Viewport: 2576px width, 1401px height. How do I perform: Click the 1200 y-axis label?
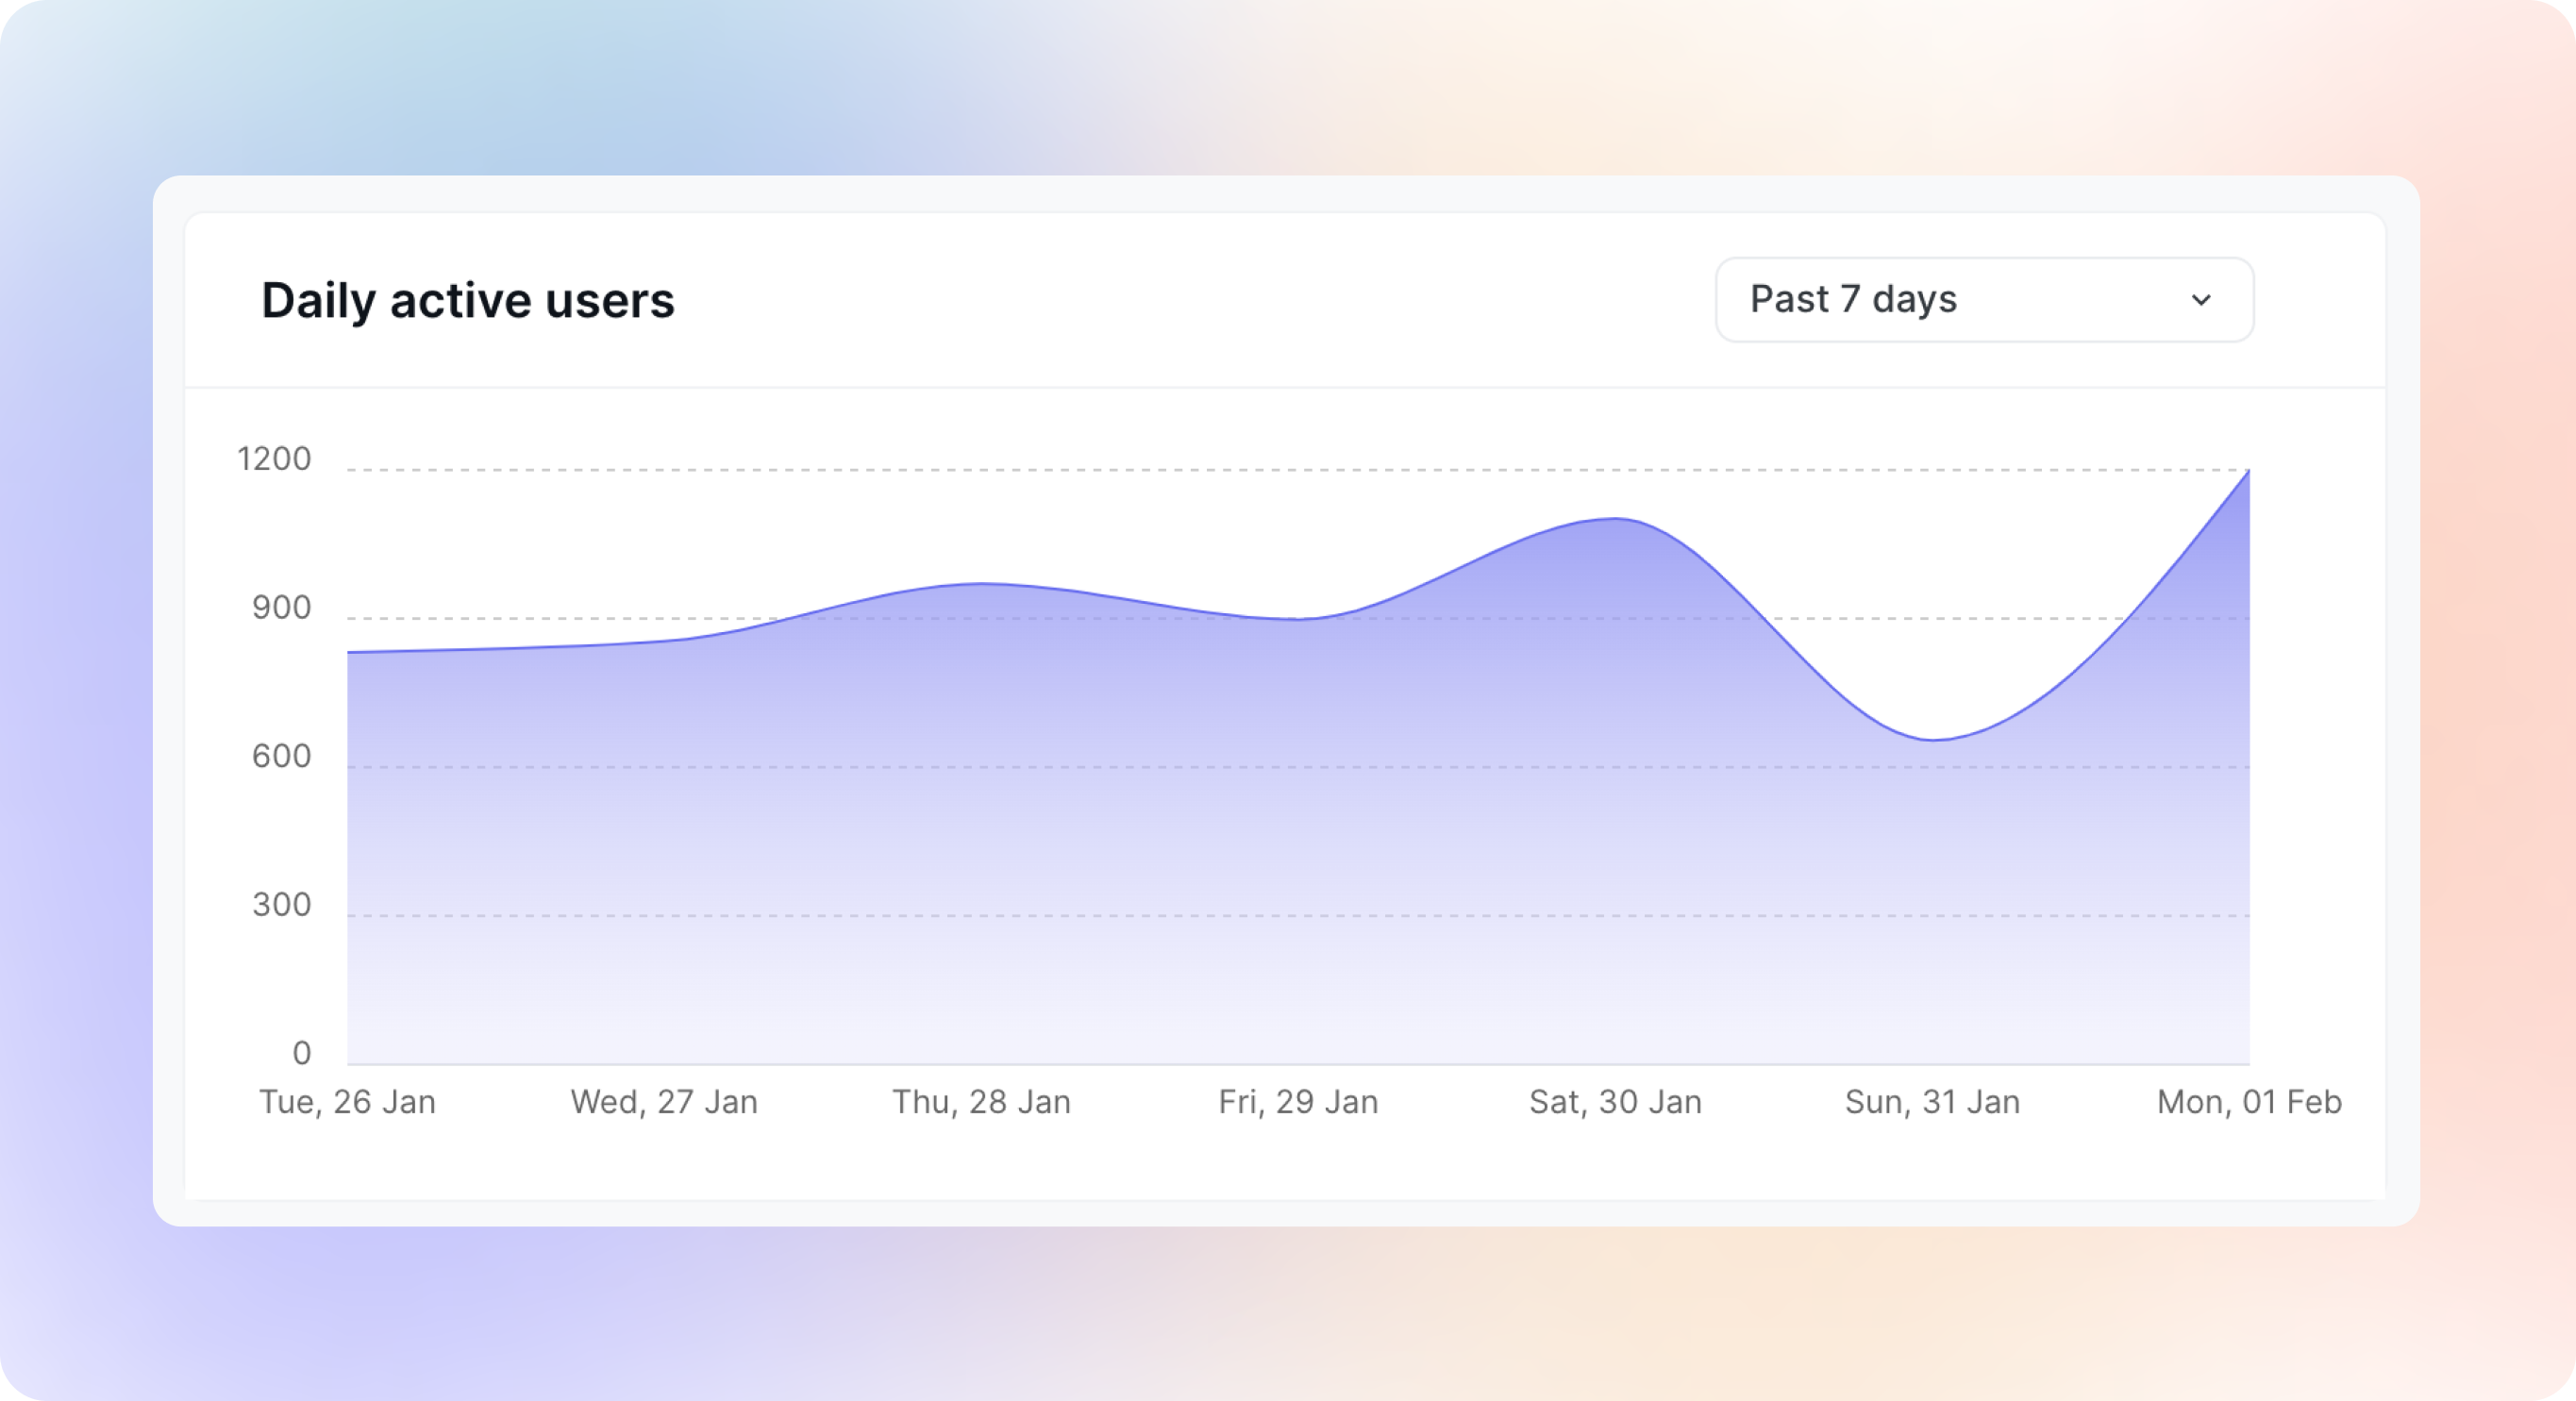point(274,459)
